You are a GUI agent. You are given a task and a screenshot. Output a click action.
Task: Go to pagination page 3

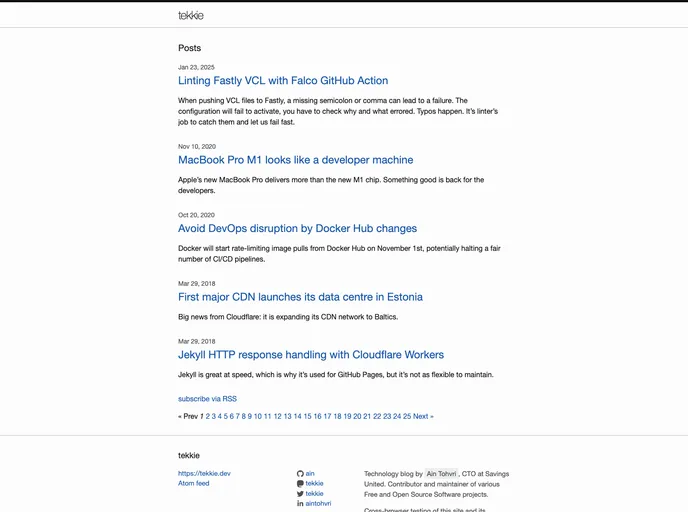[214, 416]
